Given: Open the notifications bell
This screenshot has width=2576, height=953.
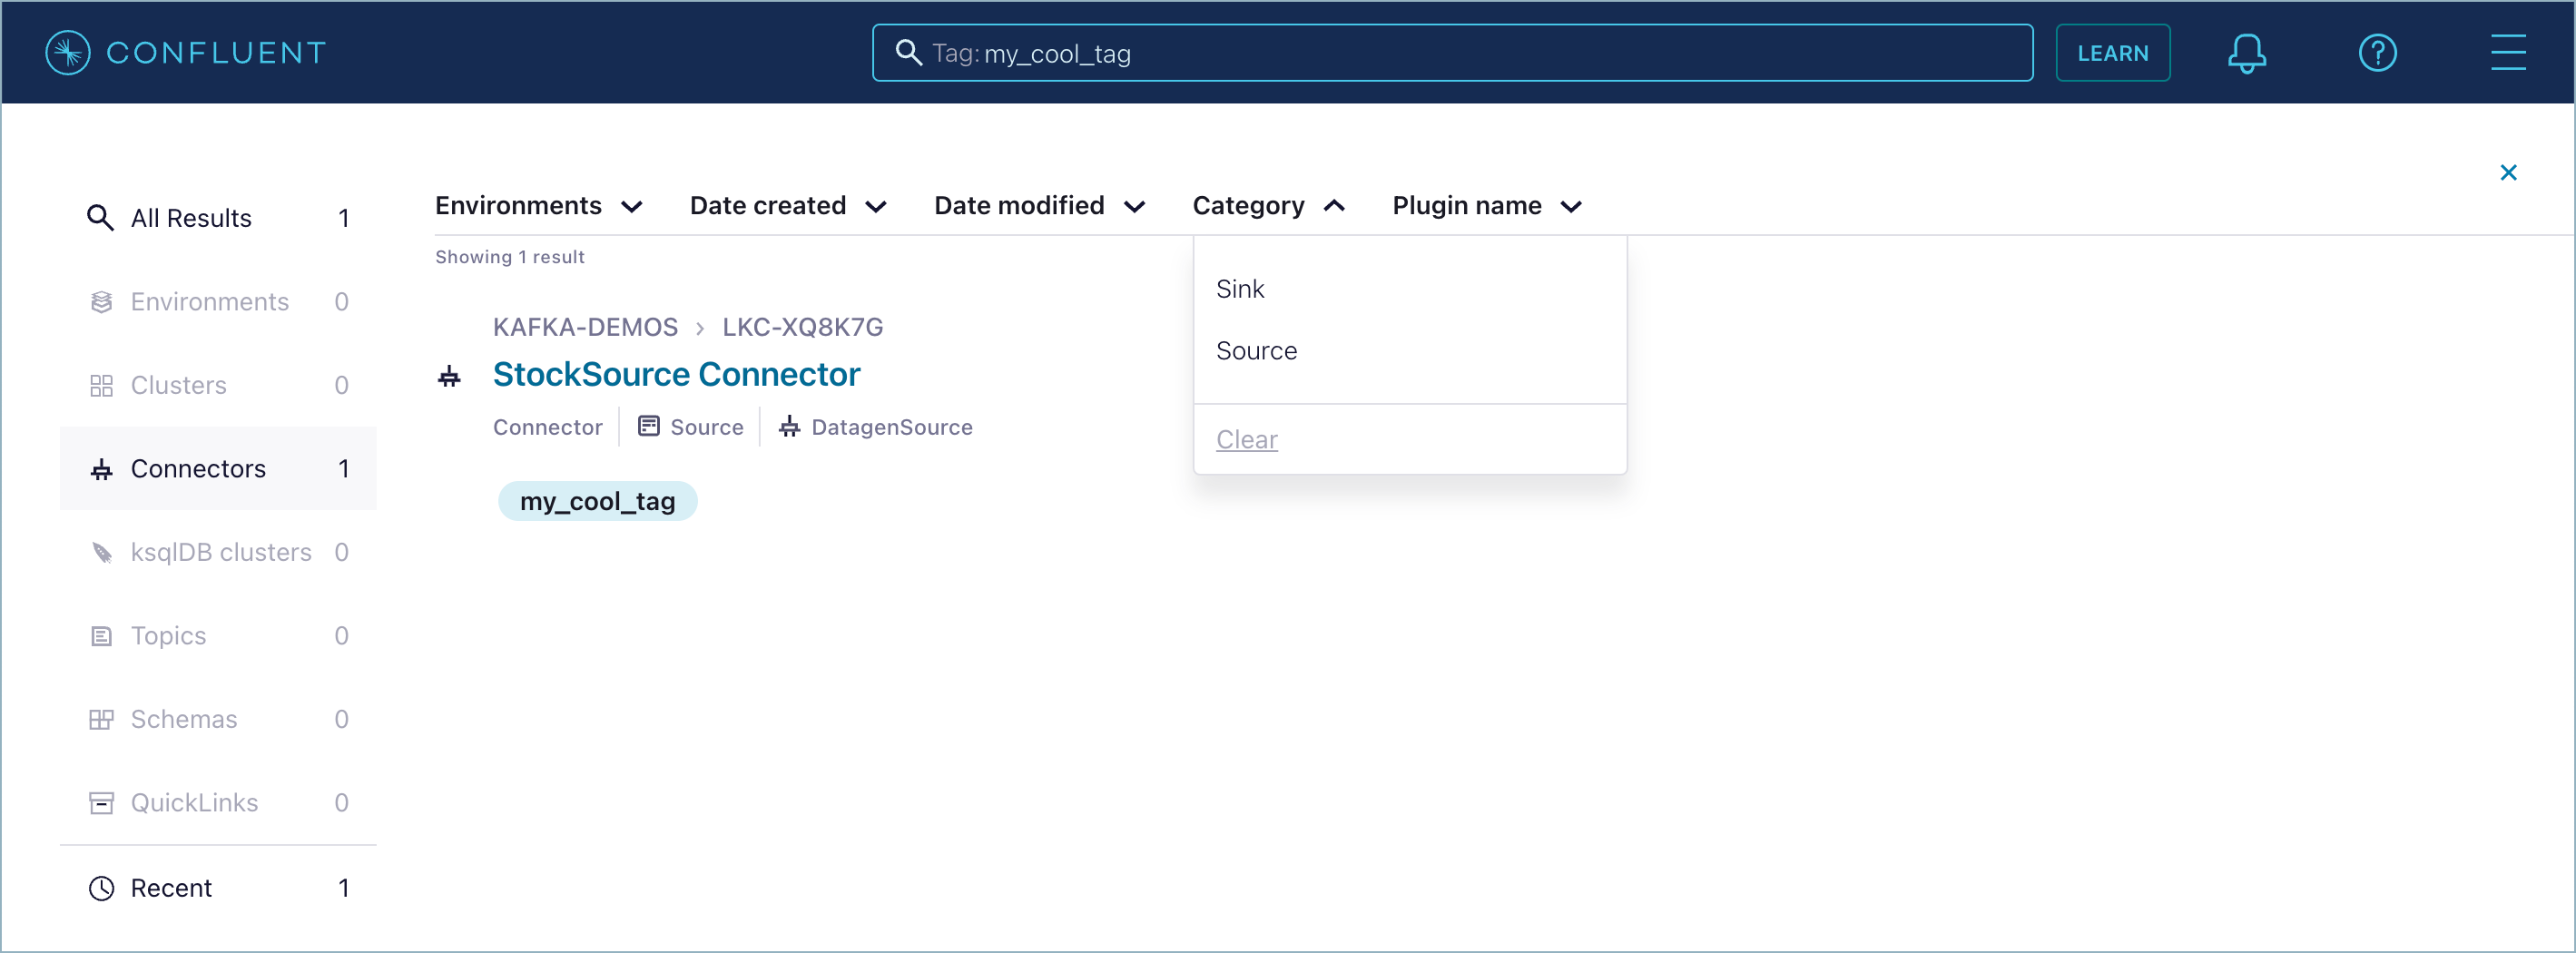Looking at the screenshot, I should (x=2246, y=53).
